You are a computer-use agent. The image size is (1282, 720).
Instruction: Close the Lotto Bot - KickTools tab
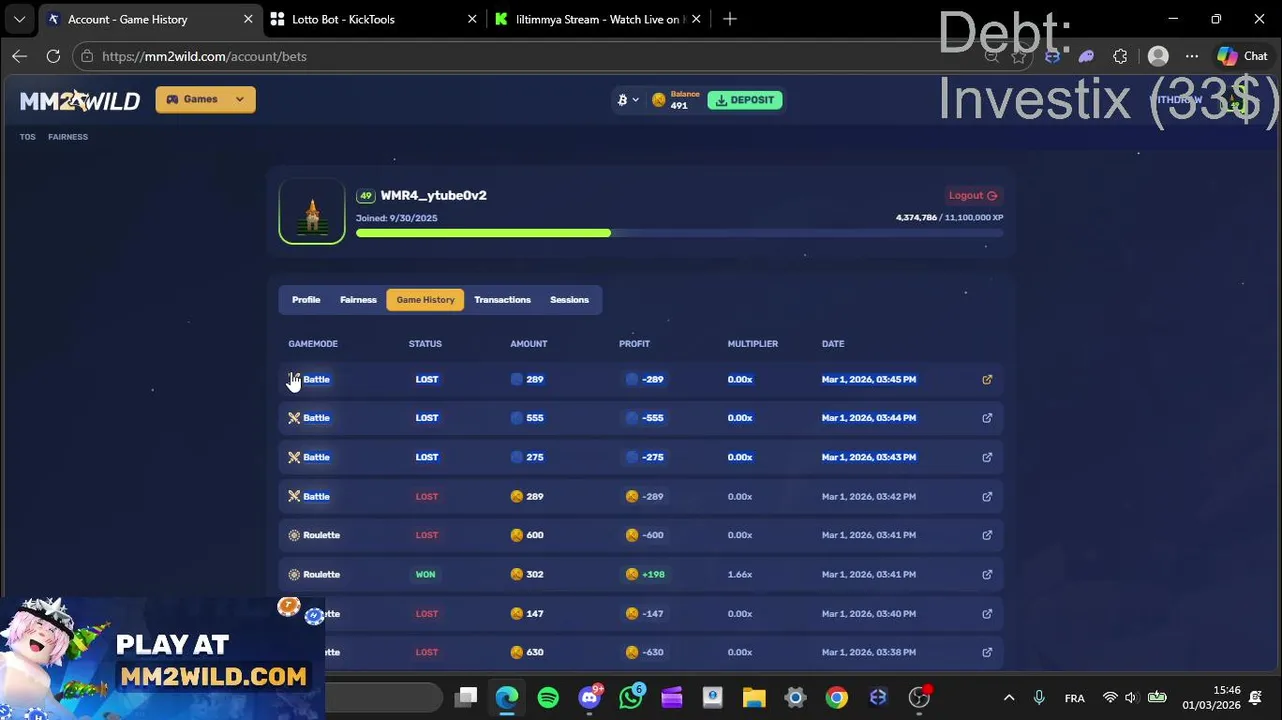tap(472, 19)
